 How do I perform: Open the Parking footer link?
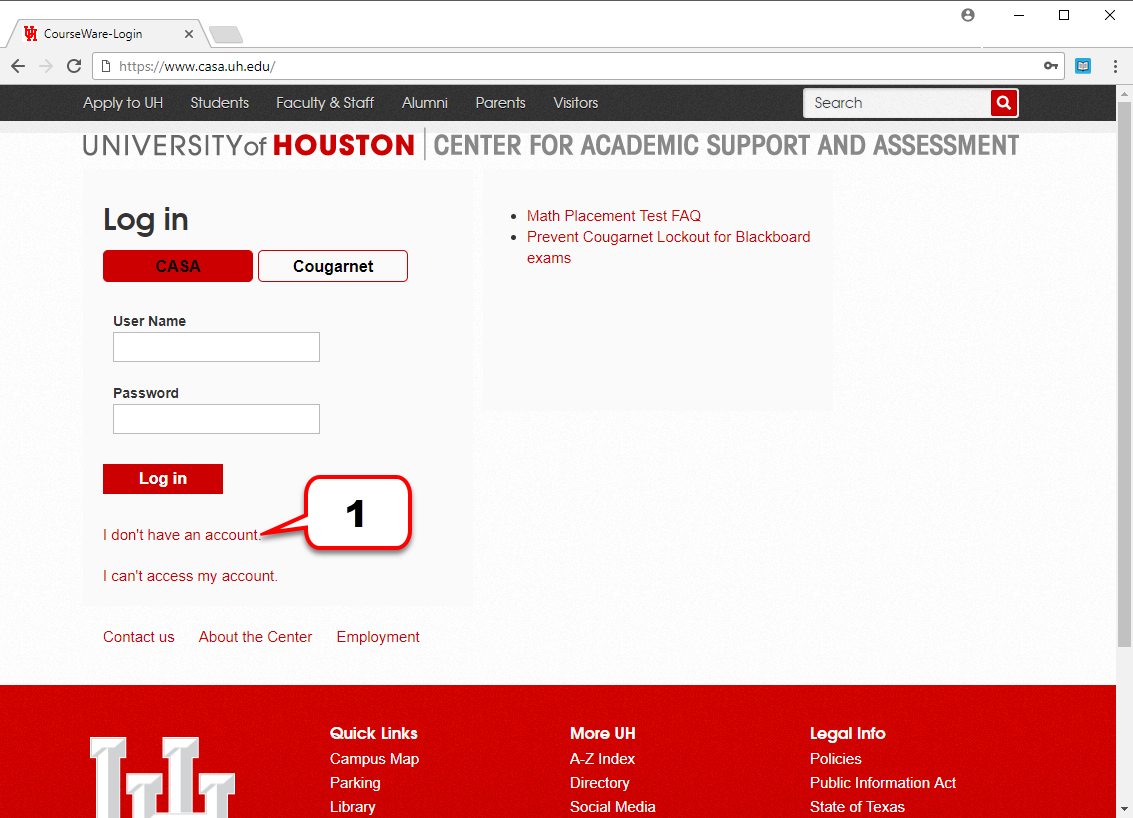(x=355, y=783)
